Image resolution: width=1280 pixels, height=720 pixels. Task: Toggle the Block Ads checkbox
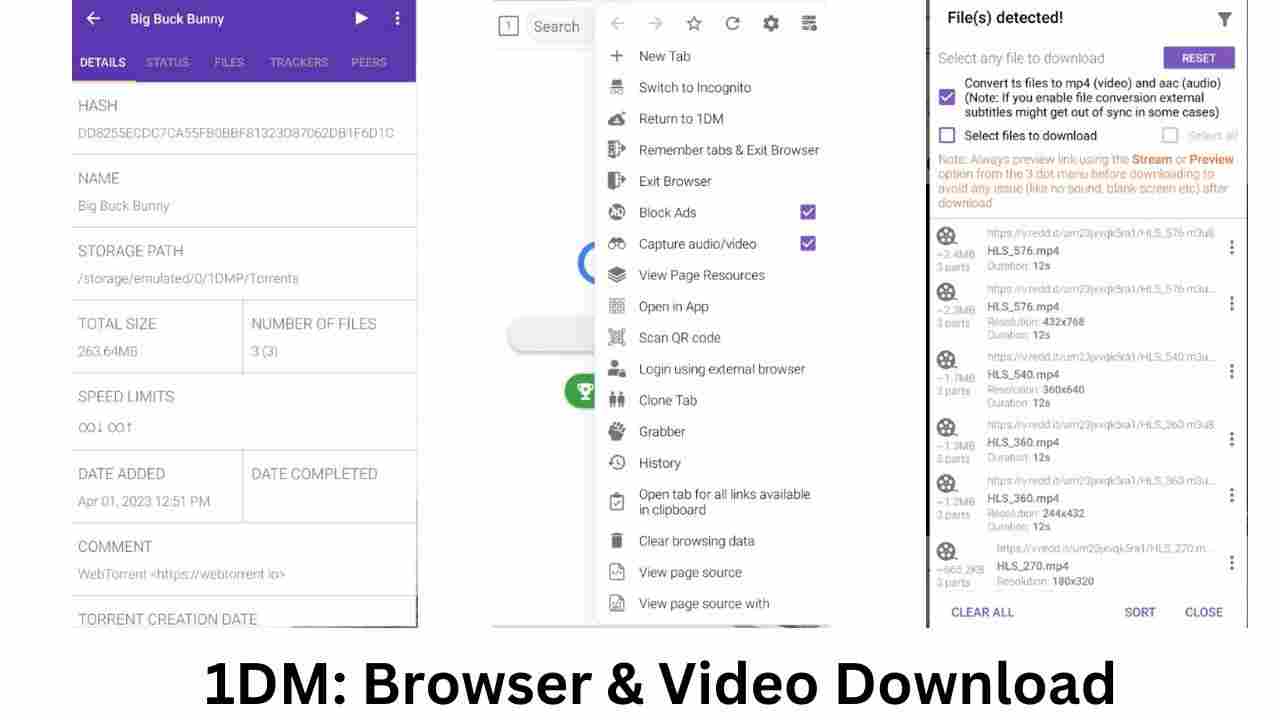[x=808, y=212]
